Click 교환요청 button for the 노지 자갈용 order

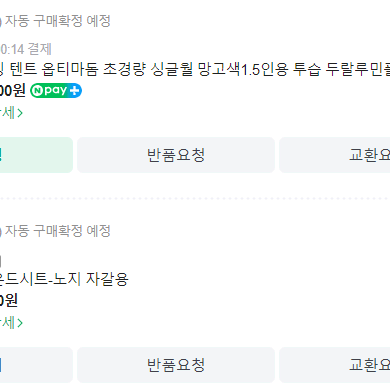335,365
